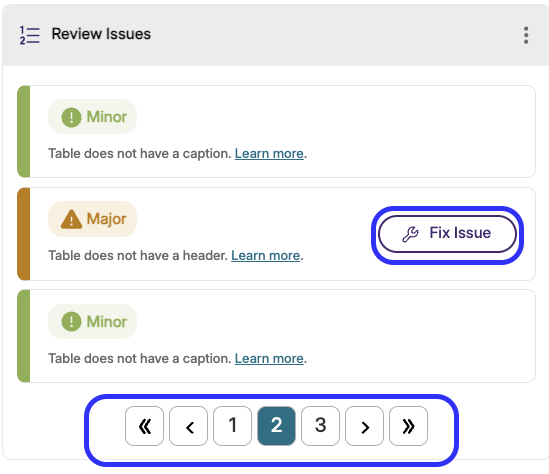Click the orange warning triangle icon
Screen dimensions: 549x474
click(71, 219)
